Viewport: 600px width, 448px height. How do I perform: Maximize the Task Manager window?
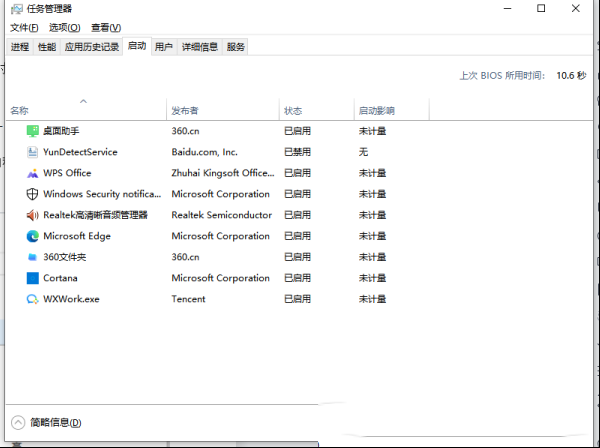(x=541, y=8)
